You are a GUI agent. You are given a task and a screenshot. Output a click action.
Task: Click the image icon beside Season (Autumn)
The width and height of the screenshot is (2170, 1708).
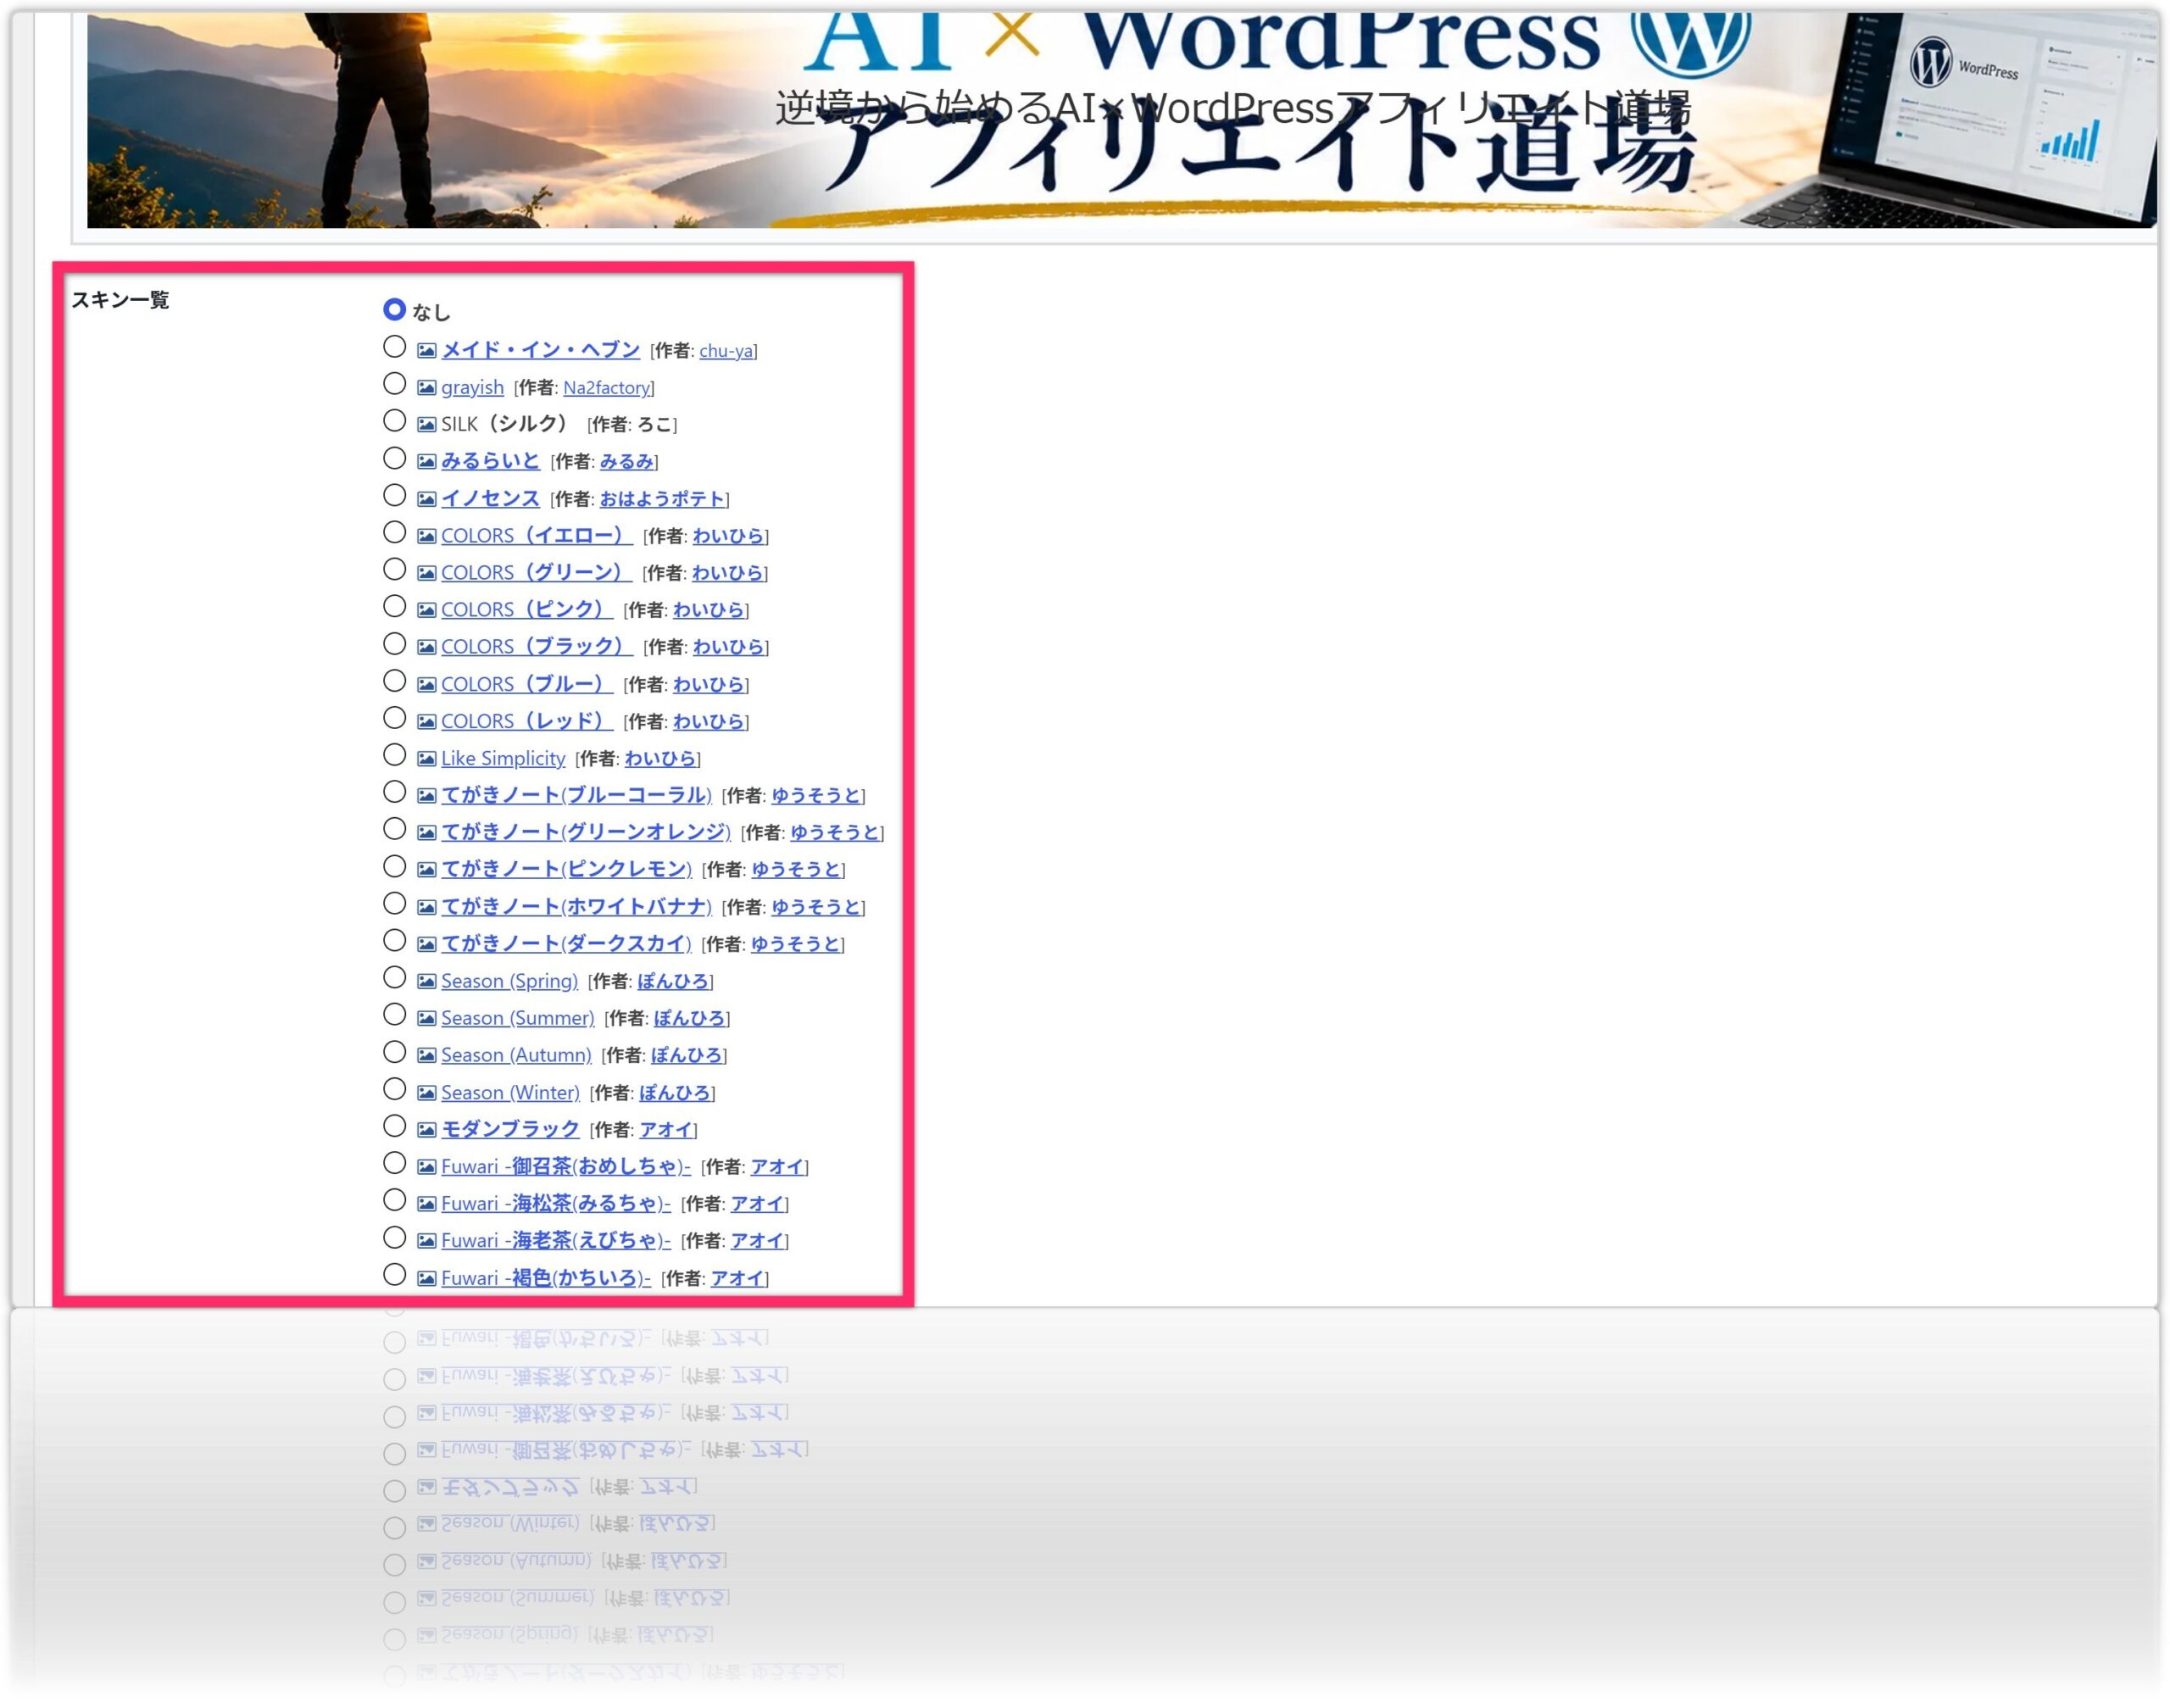(426, 1056)
